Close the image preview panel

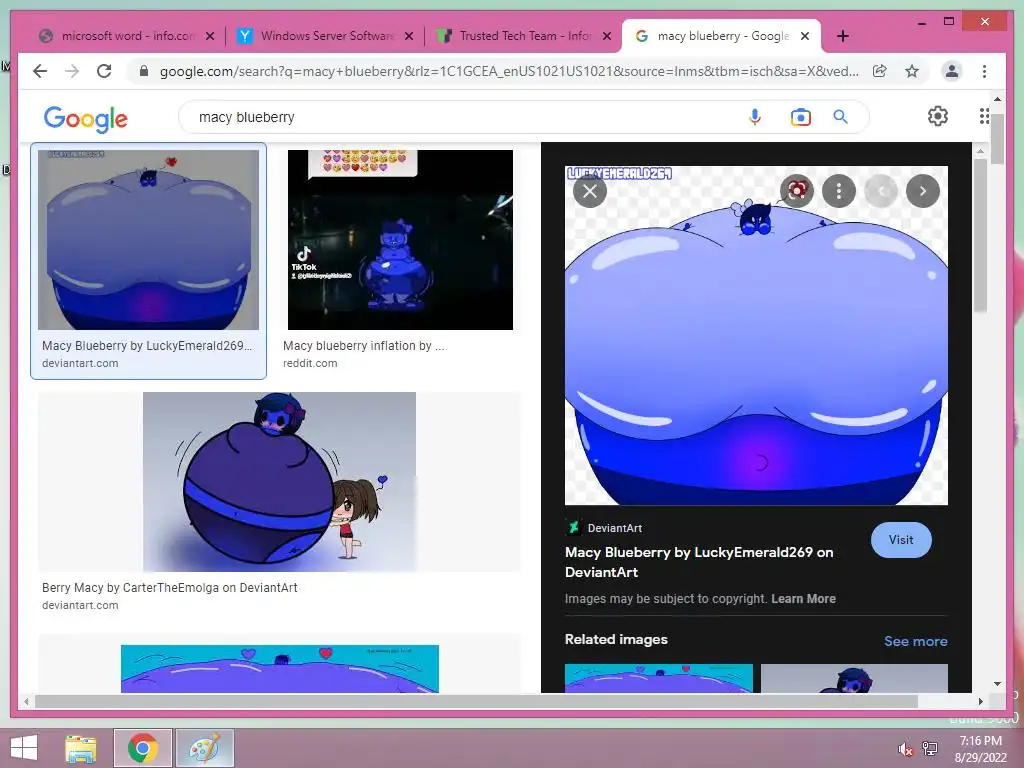click(590, 191)
